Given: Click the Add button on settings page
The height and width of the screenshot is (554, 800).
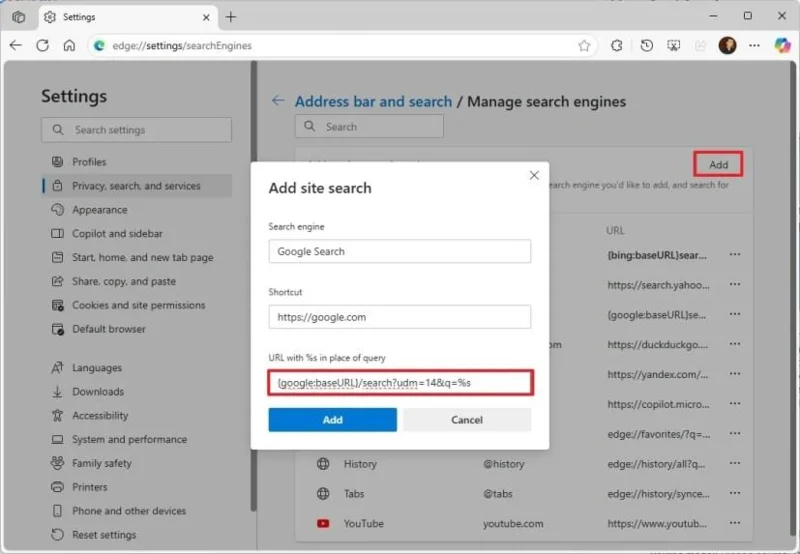Looking at the screenshot, I should [718, 164].
